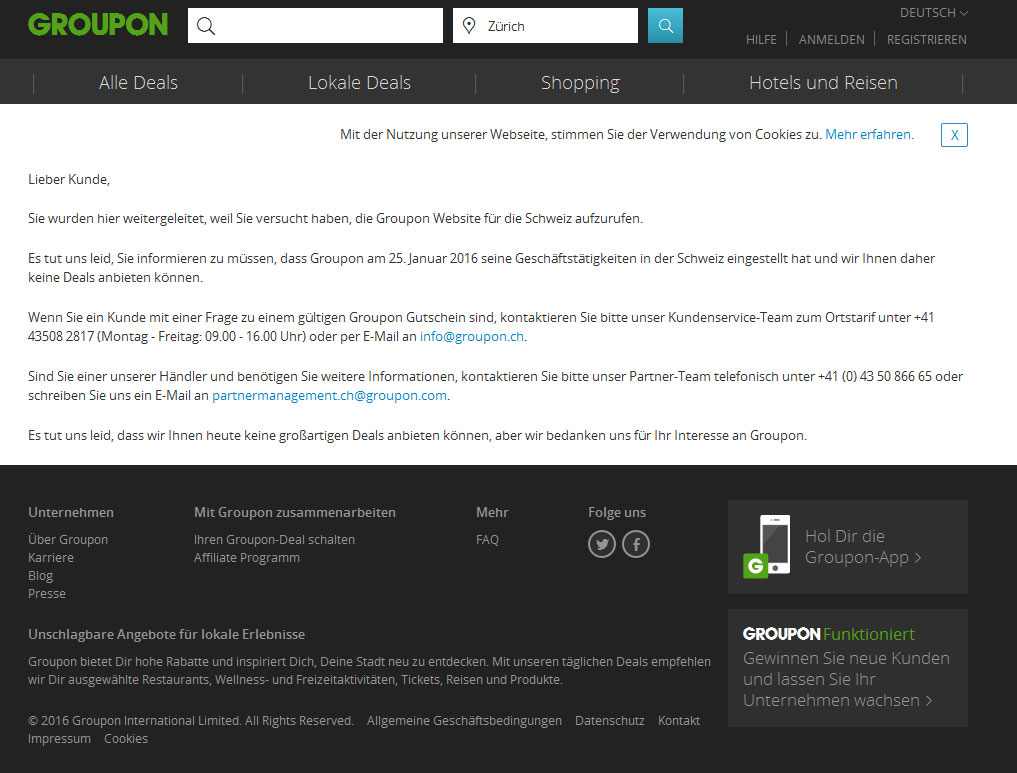Open the Presse footer link
The width and height of the screenshot is (1017, 773).
tap(47, 593)
